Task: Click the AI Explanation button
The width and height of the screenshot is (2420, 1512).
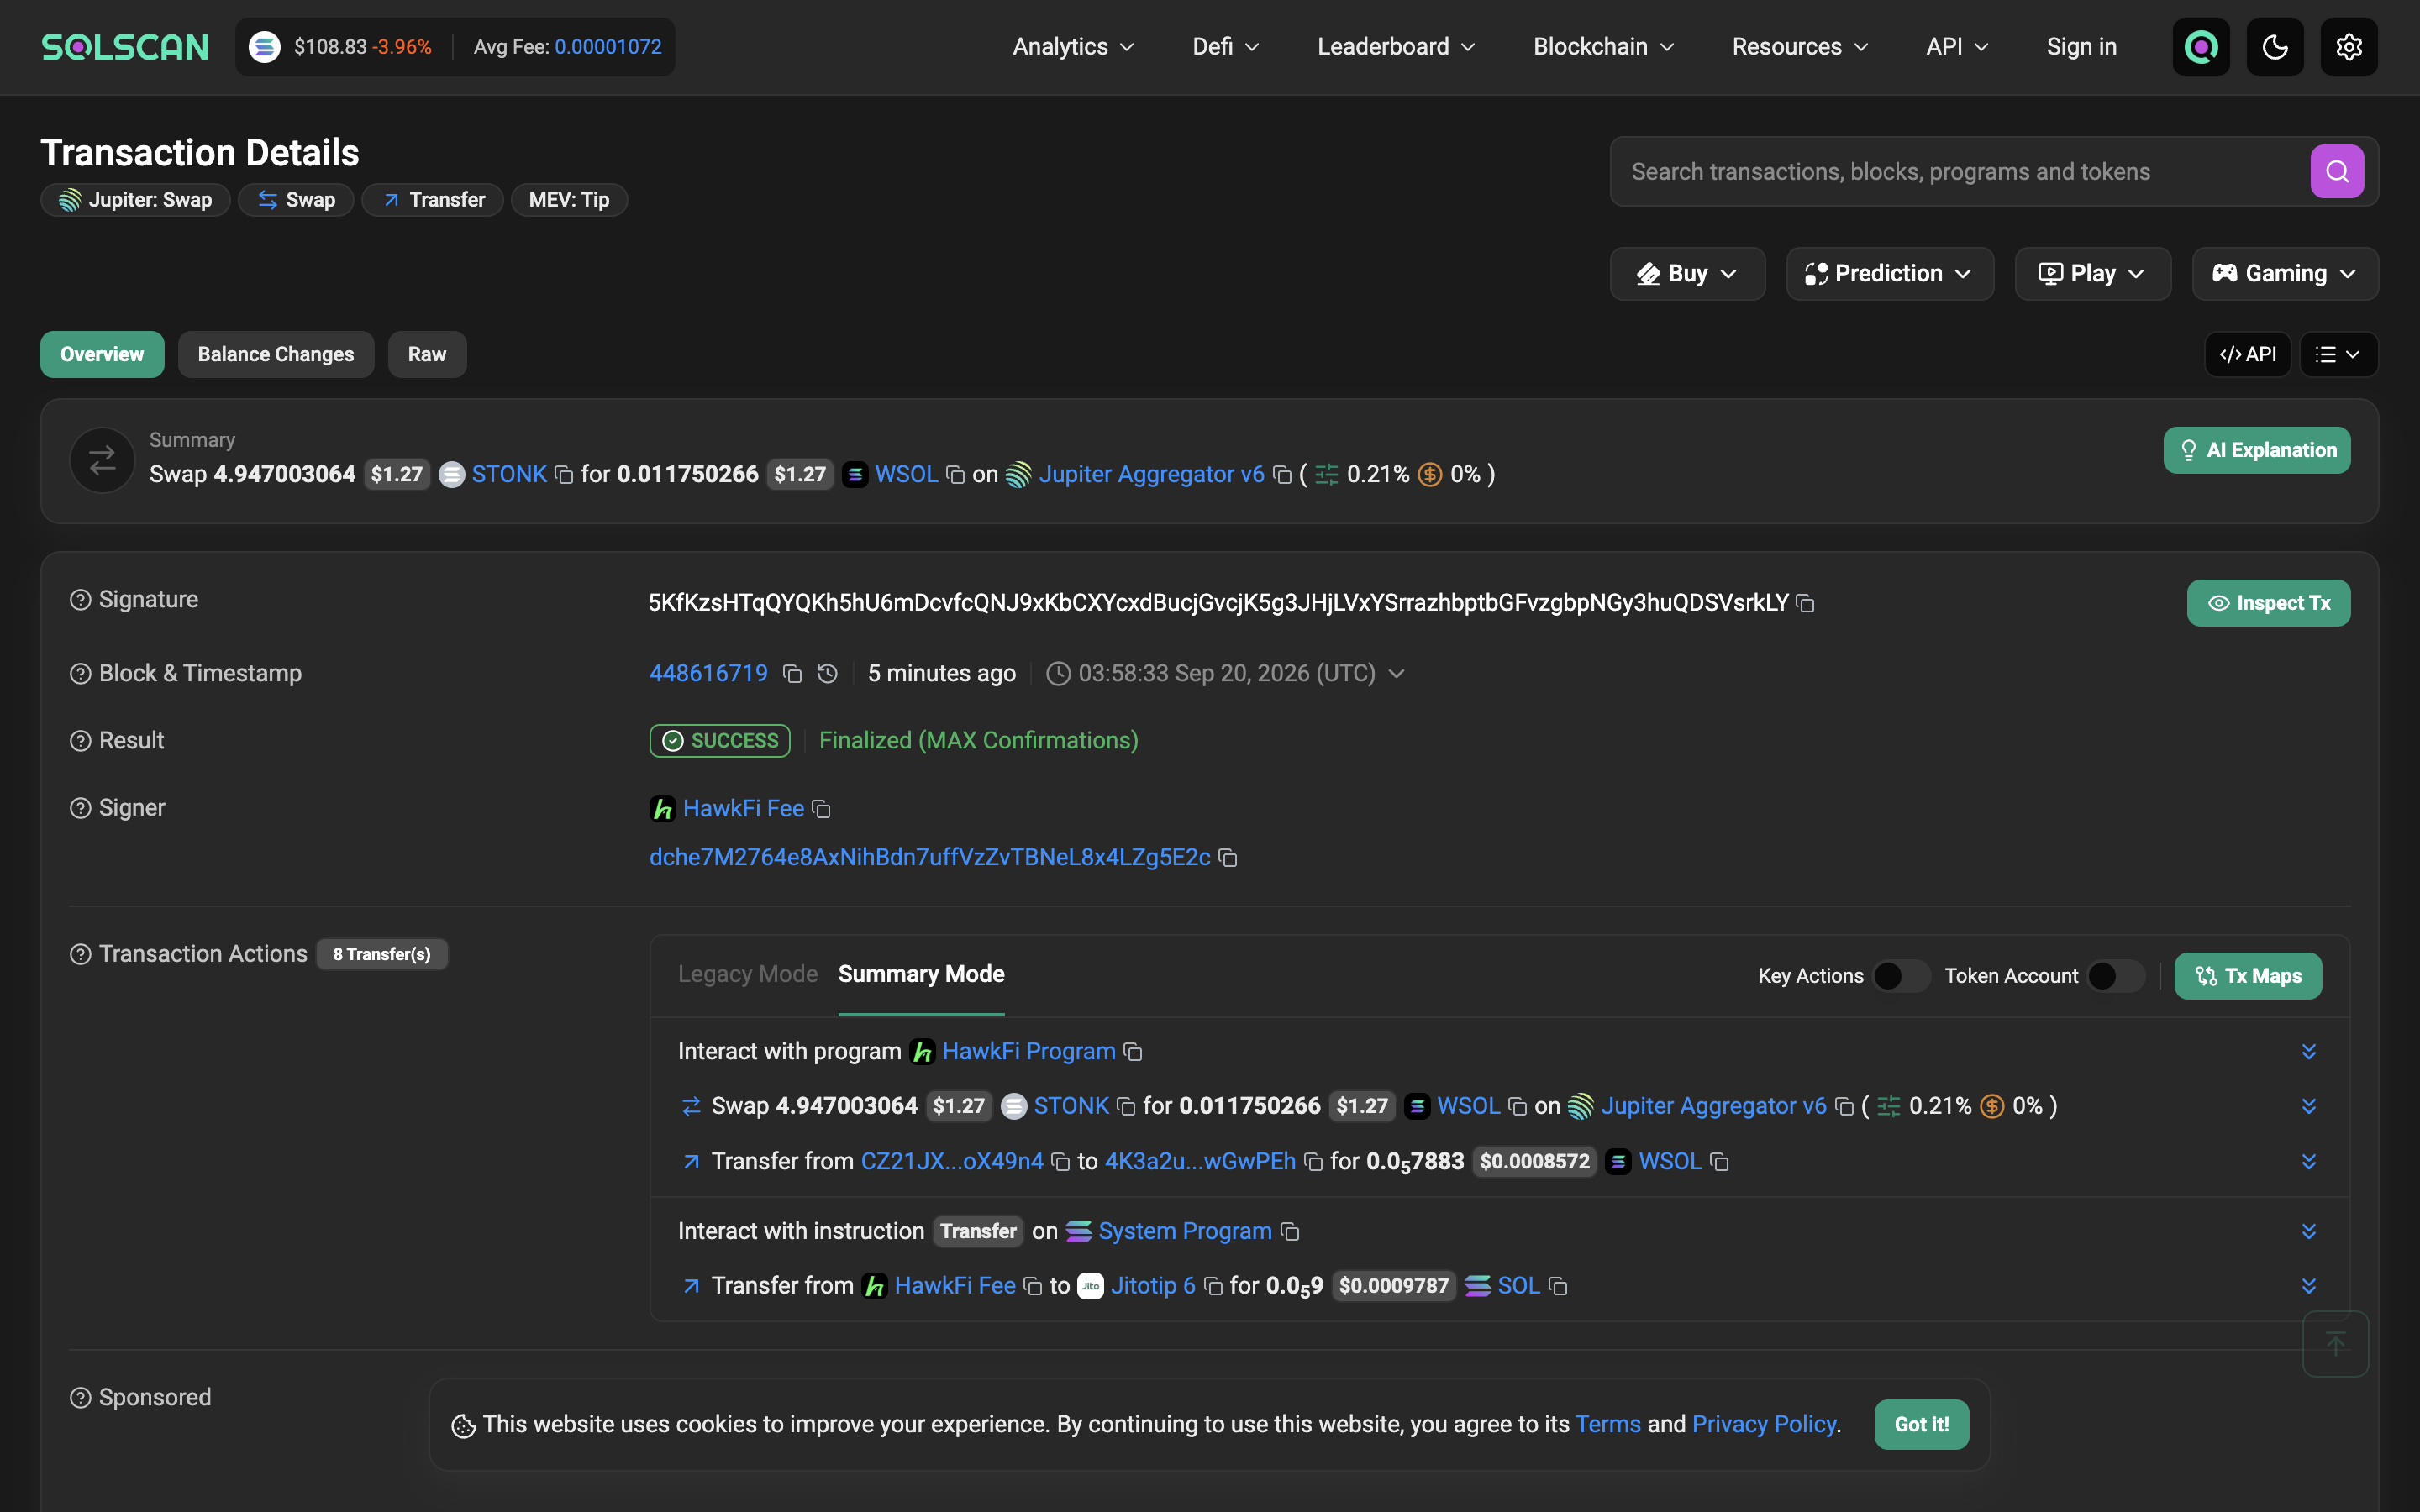Action: coord(2257,451)
